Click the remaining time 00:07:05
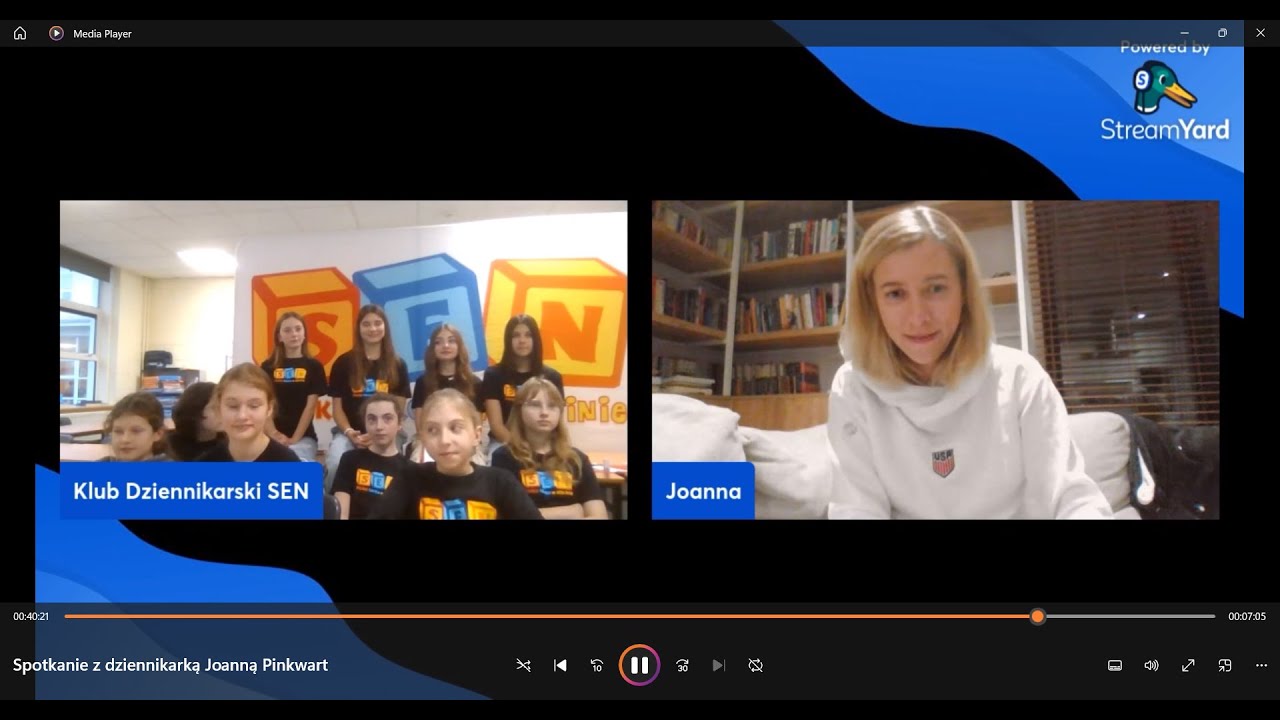 (x=1247, y=617)
